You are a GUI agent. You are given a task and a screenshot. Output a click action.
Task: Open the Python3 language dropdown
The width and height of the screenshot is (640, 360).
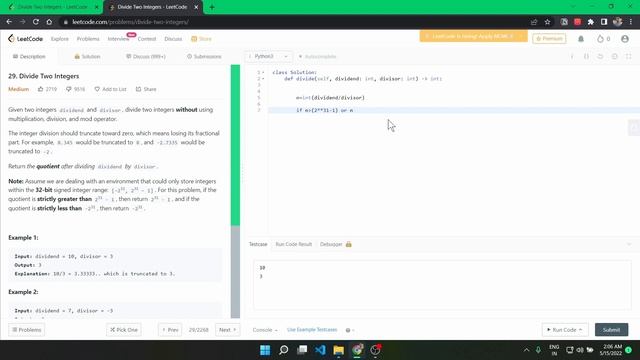tap(268, 56)
